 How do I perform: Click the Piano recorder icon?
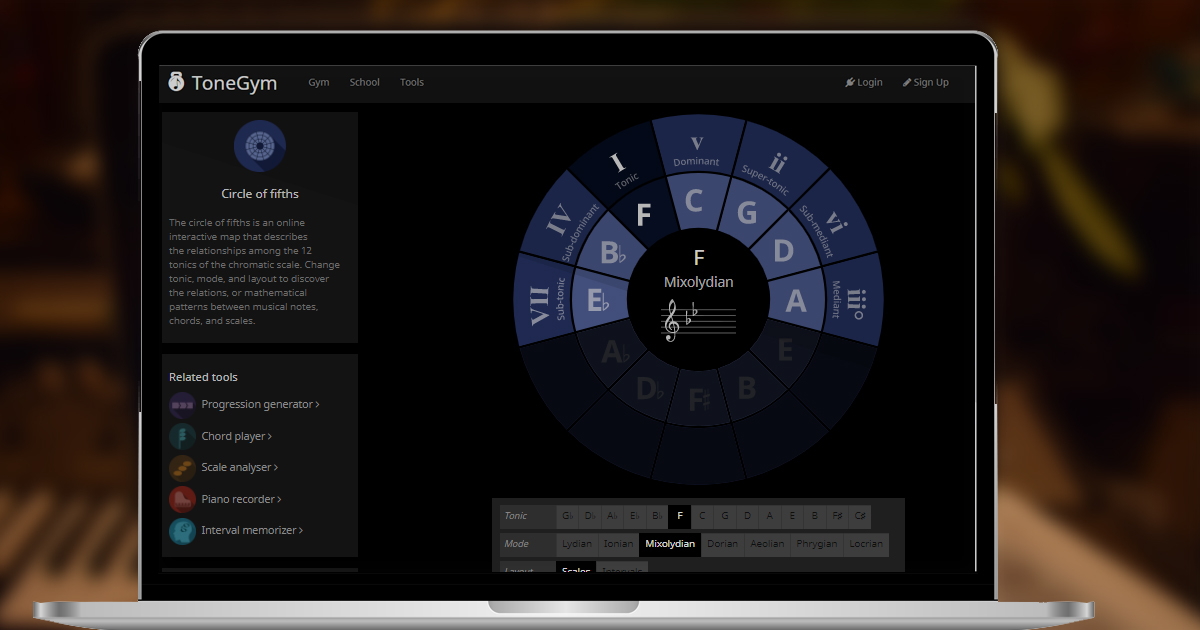(182, 499)
